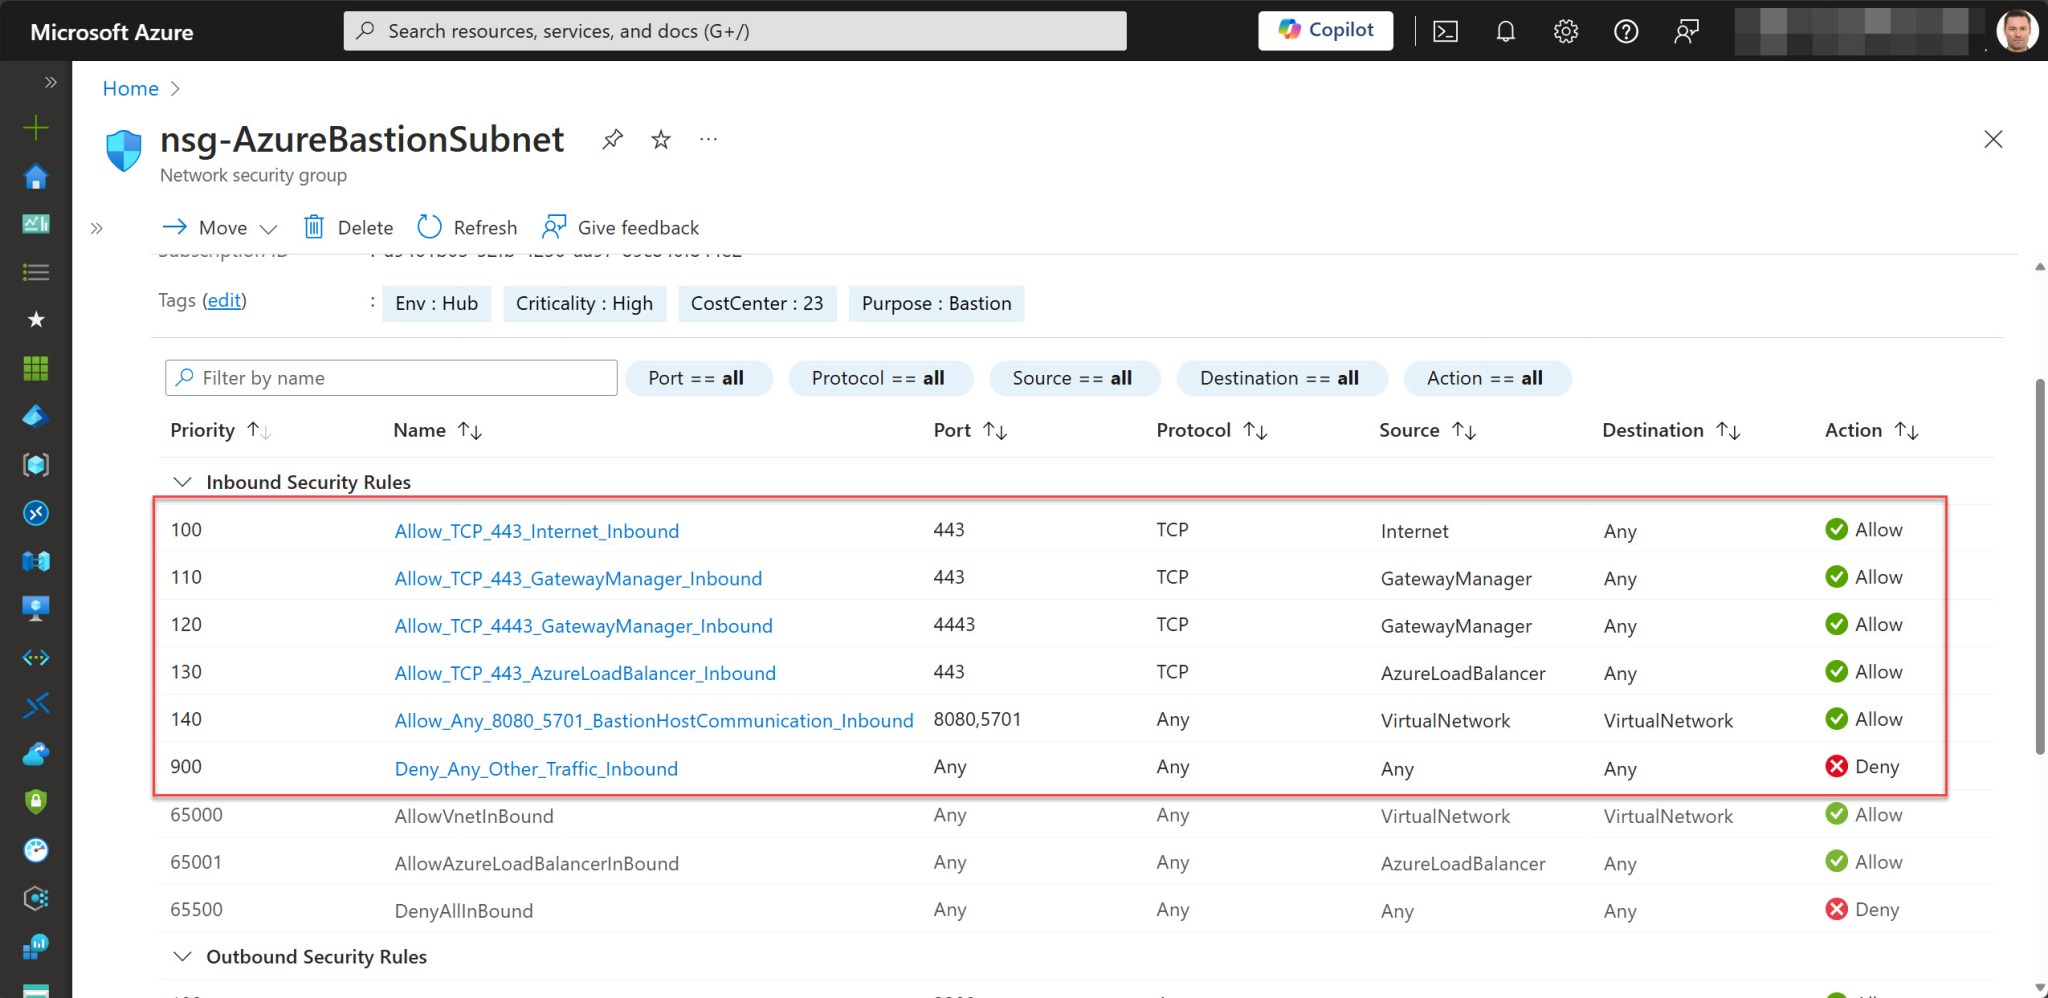Open Cloud Shell from the top bar
2048x998 pixels.
(1444, 30)
